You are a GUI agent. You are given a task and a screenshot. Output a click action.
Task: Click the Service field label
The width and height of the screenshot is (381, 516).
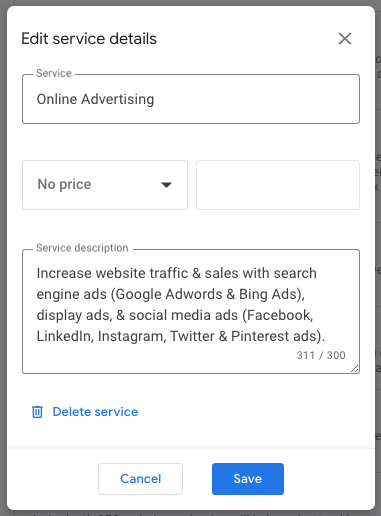tap(54, 73)
